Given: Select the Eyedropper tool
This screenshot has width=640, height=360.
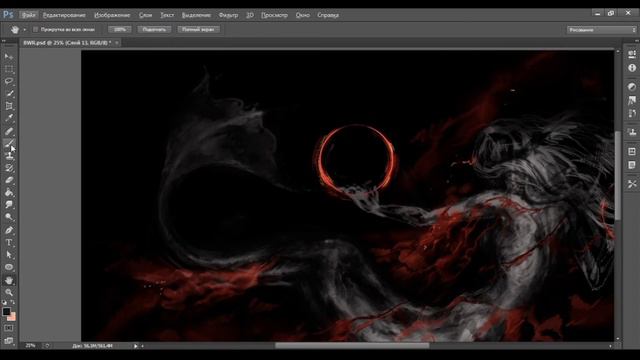Looking at the screenshot, I should (9, 118).
